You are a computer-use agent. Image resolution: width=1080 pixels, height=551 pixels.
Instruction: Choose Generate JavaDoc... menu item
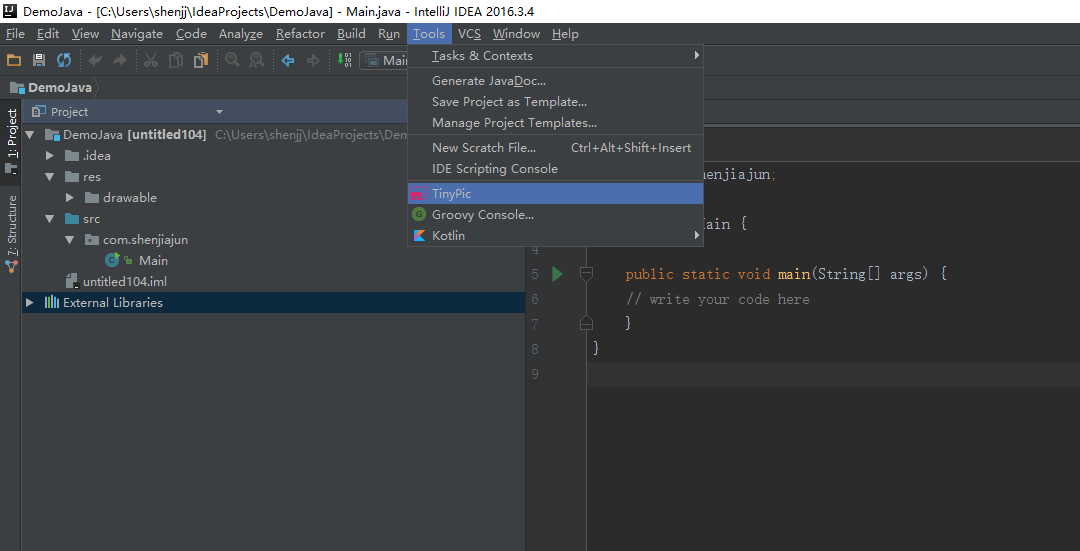[555, 81]
